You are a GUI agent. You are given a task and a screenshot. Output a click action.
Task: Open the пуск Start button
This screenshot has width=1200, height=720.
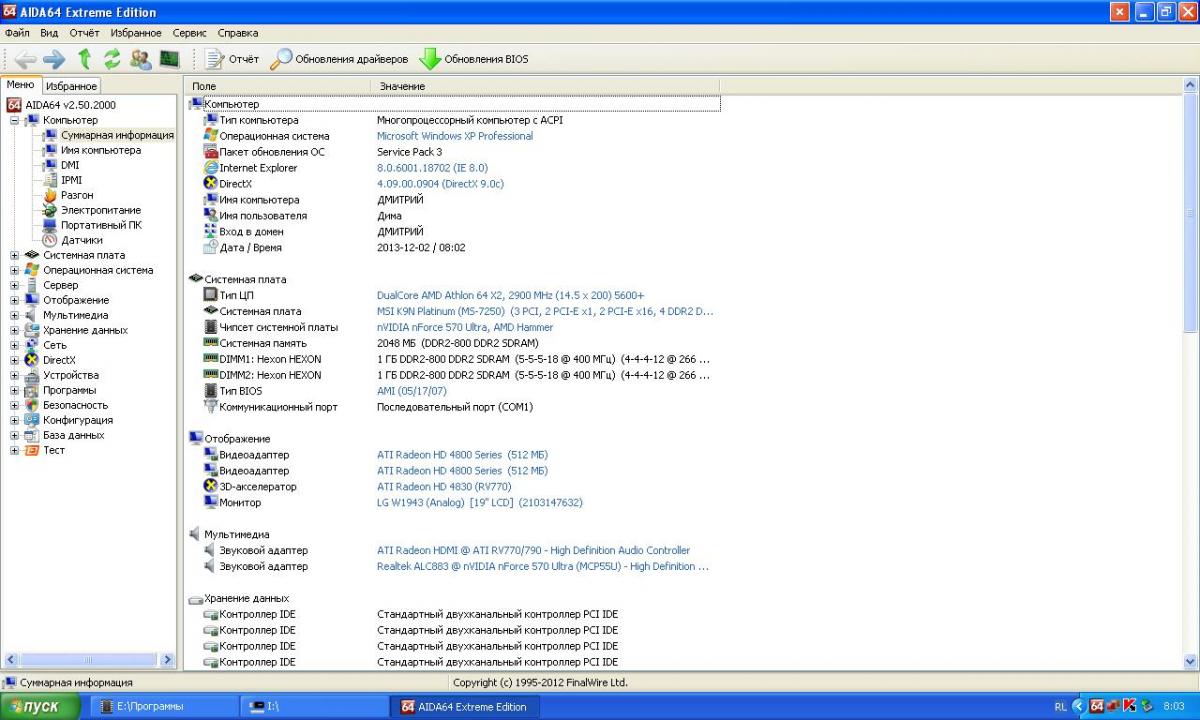(41, 707)
